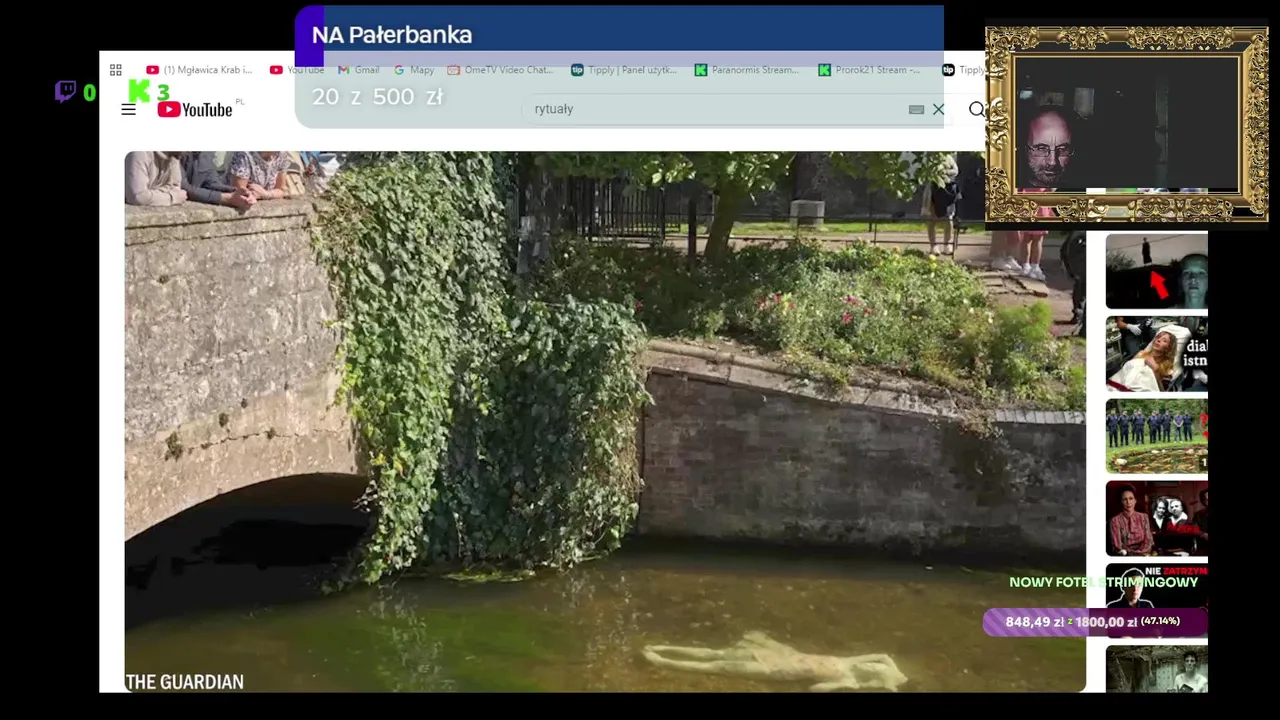This screenshot has height=720, width=1280.
Task: Open the YouTube hamburger guide menu
Action: click(128, 109)
